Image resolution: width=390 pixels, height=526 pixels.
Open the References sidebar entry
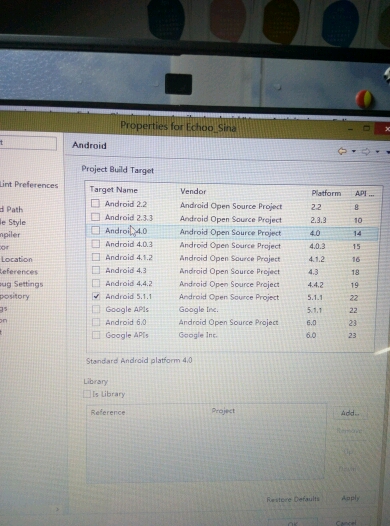point(19,271)
